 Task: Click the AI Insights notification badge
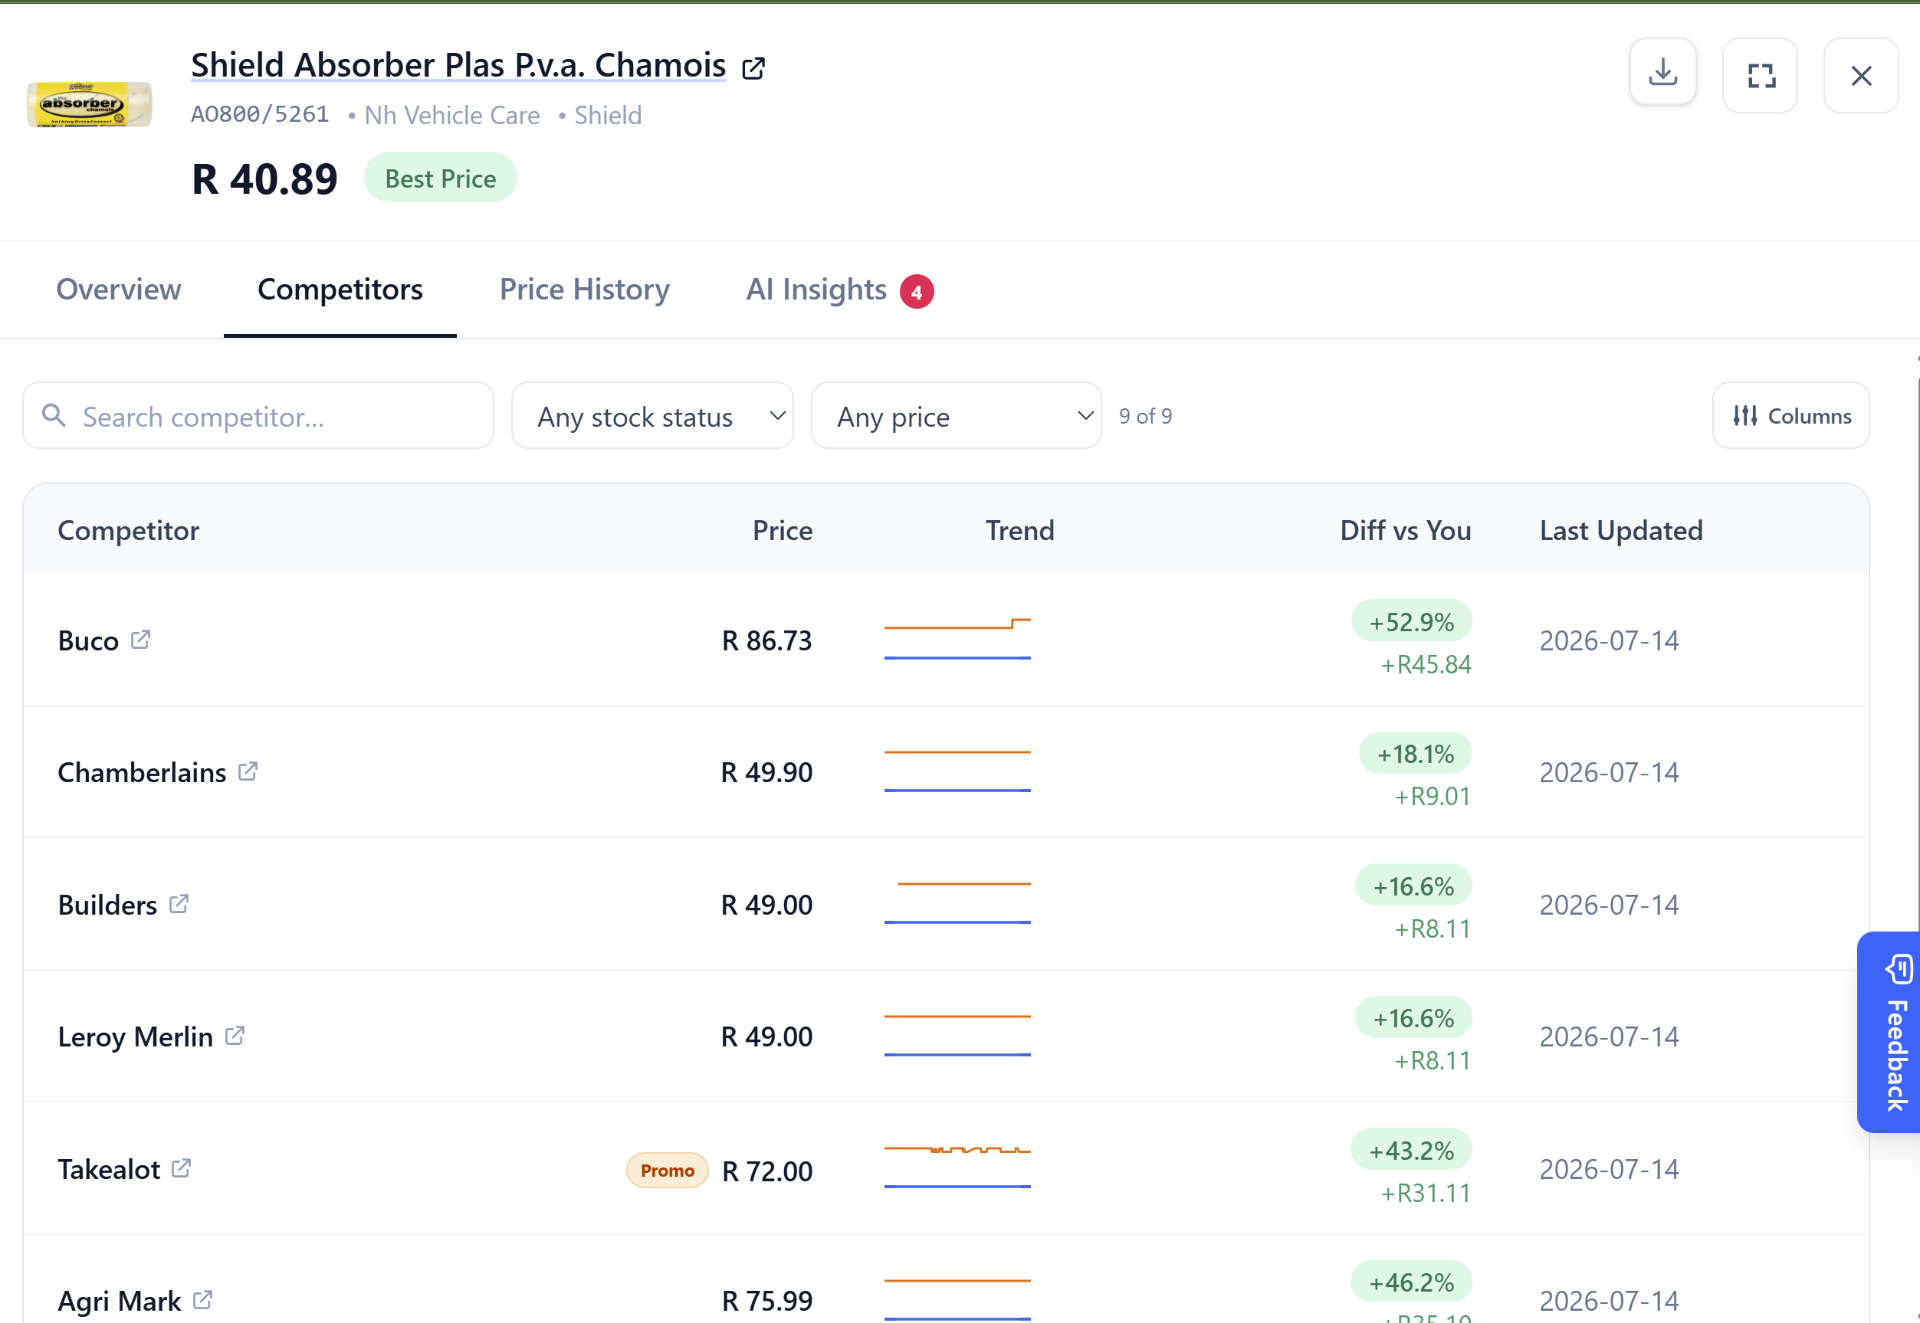coord(916,292)
